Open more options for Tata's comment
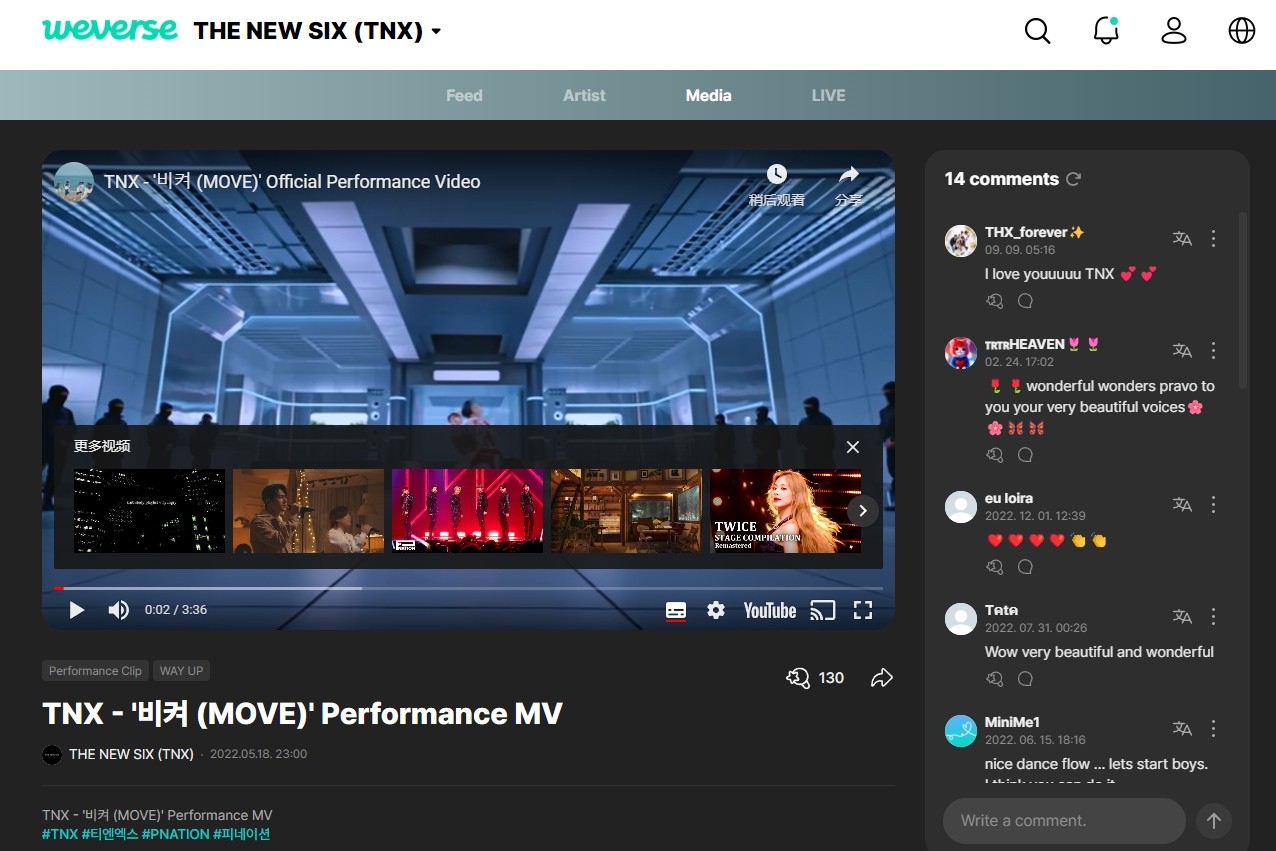The height and width of the screenshot is (851, 1276). coord(1213,616)
